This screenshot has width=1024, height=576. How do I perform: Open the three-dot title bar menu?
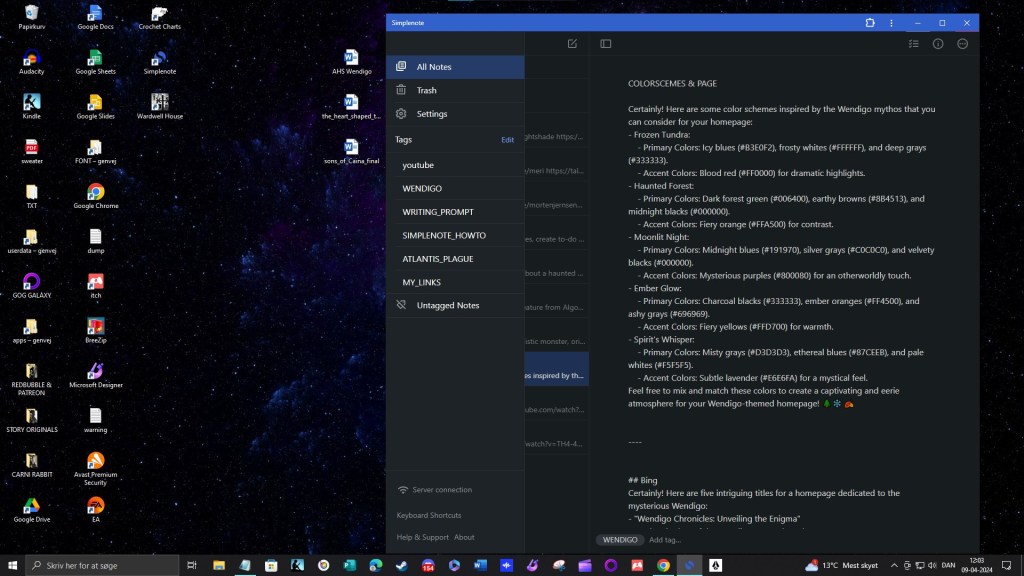tap(891, 22)
